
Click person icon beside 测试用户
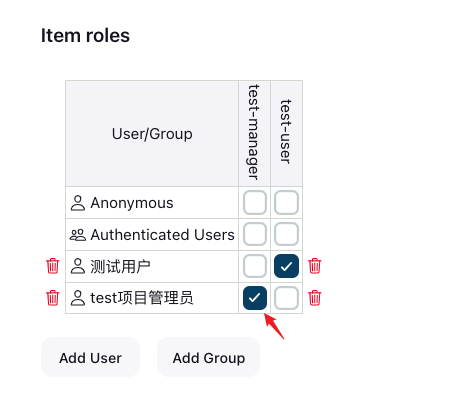coord(78,266)
